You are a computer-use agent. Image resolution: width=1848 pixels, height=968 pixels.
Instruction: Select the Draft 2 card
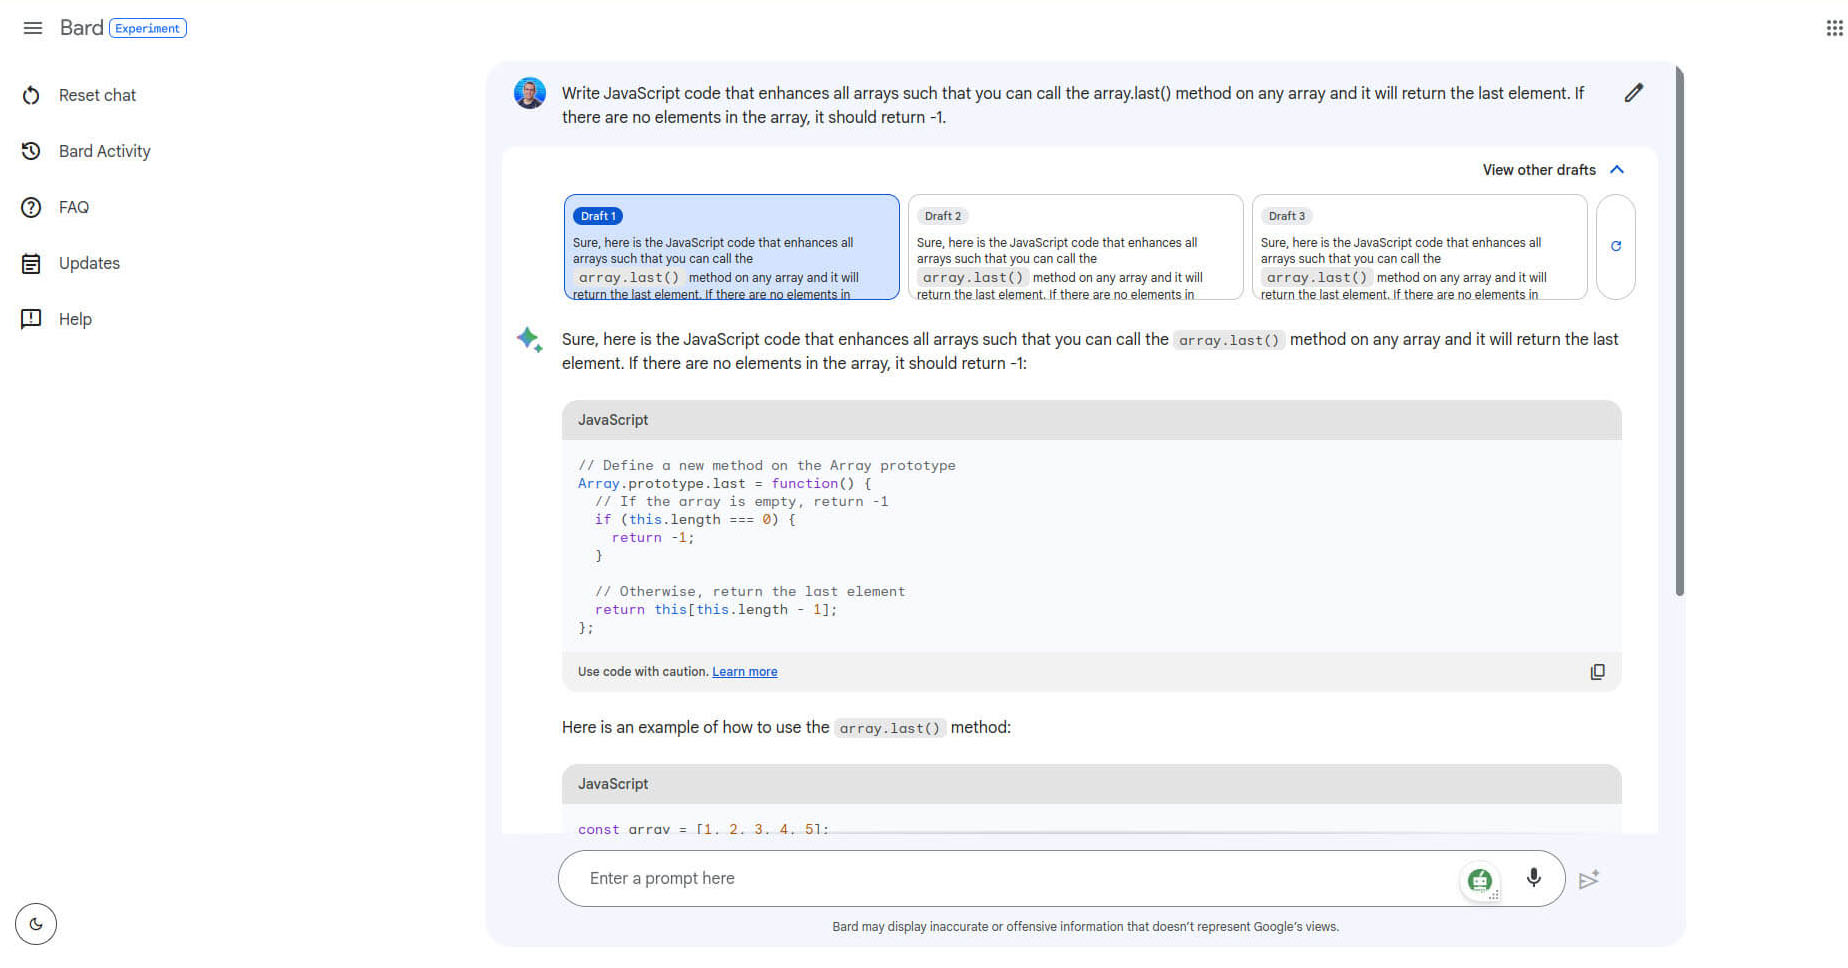pyautogui.click(x=1076, y=247)
